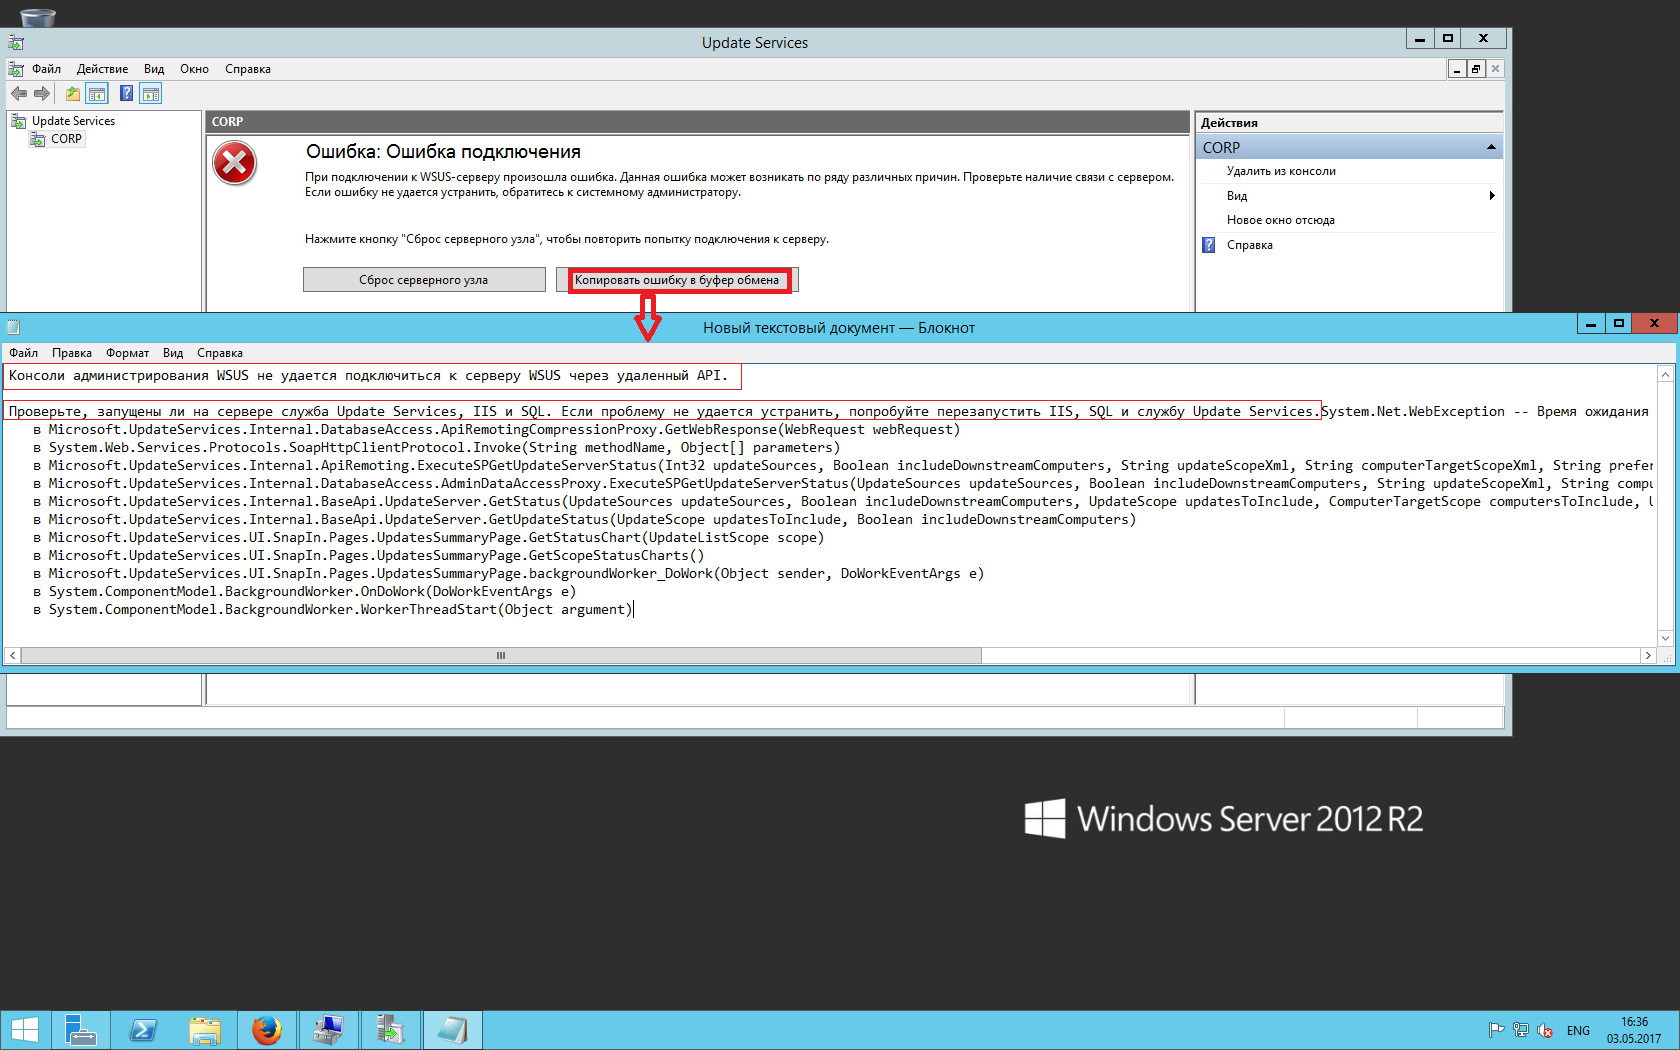The width and height of the screenshot is (1680, 1050).
Task: Click the Ошибка подключения heading text
Action: (x=443, y=152)
